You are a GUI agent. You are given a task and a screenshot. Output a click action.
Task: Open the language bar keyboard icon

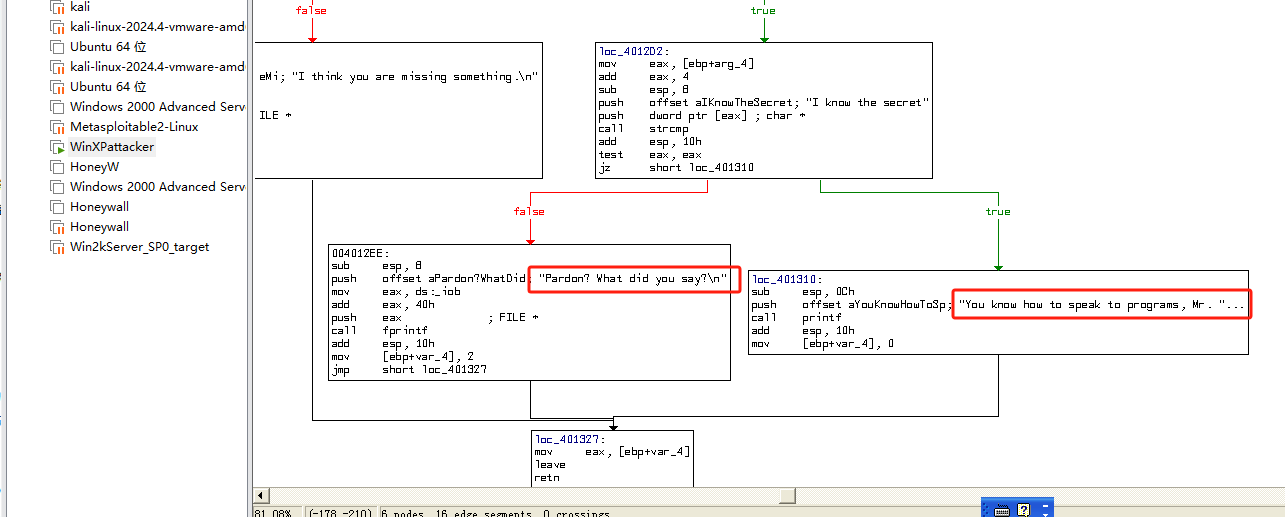[1002, 510]
